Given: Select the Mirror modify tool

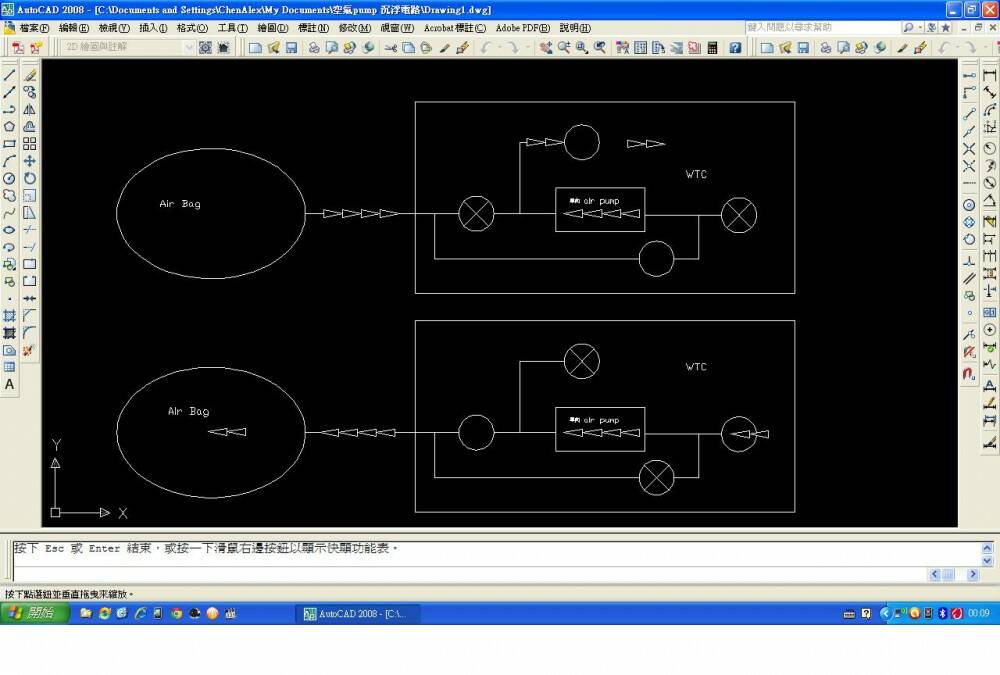Looking at the screenshot, I should coord(30,109).
